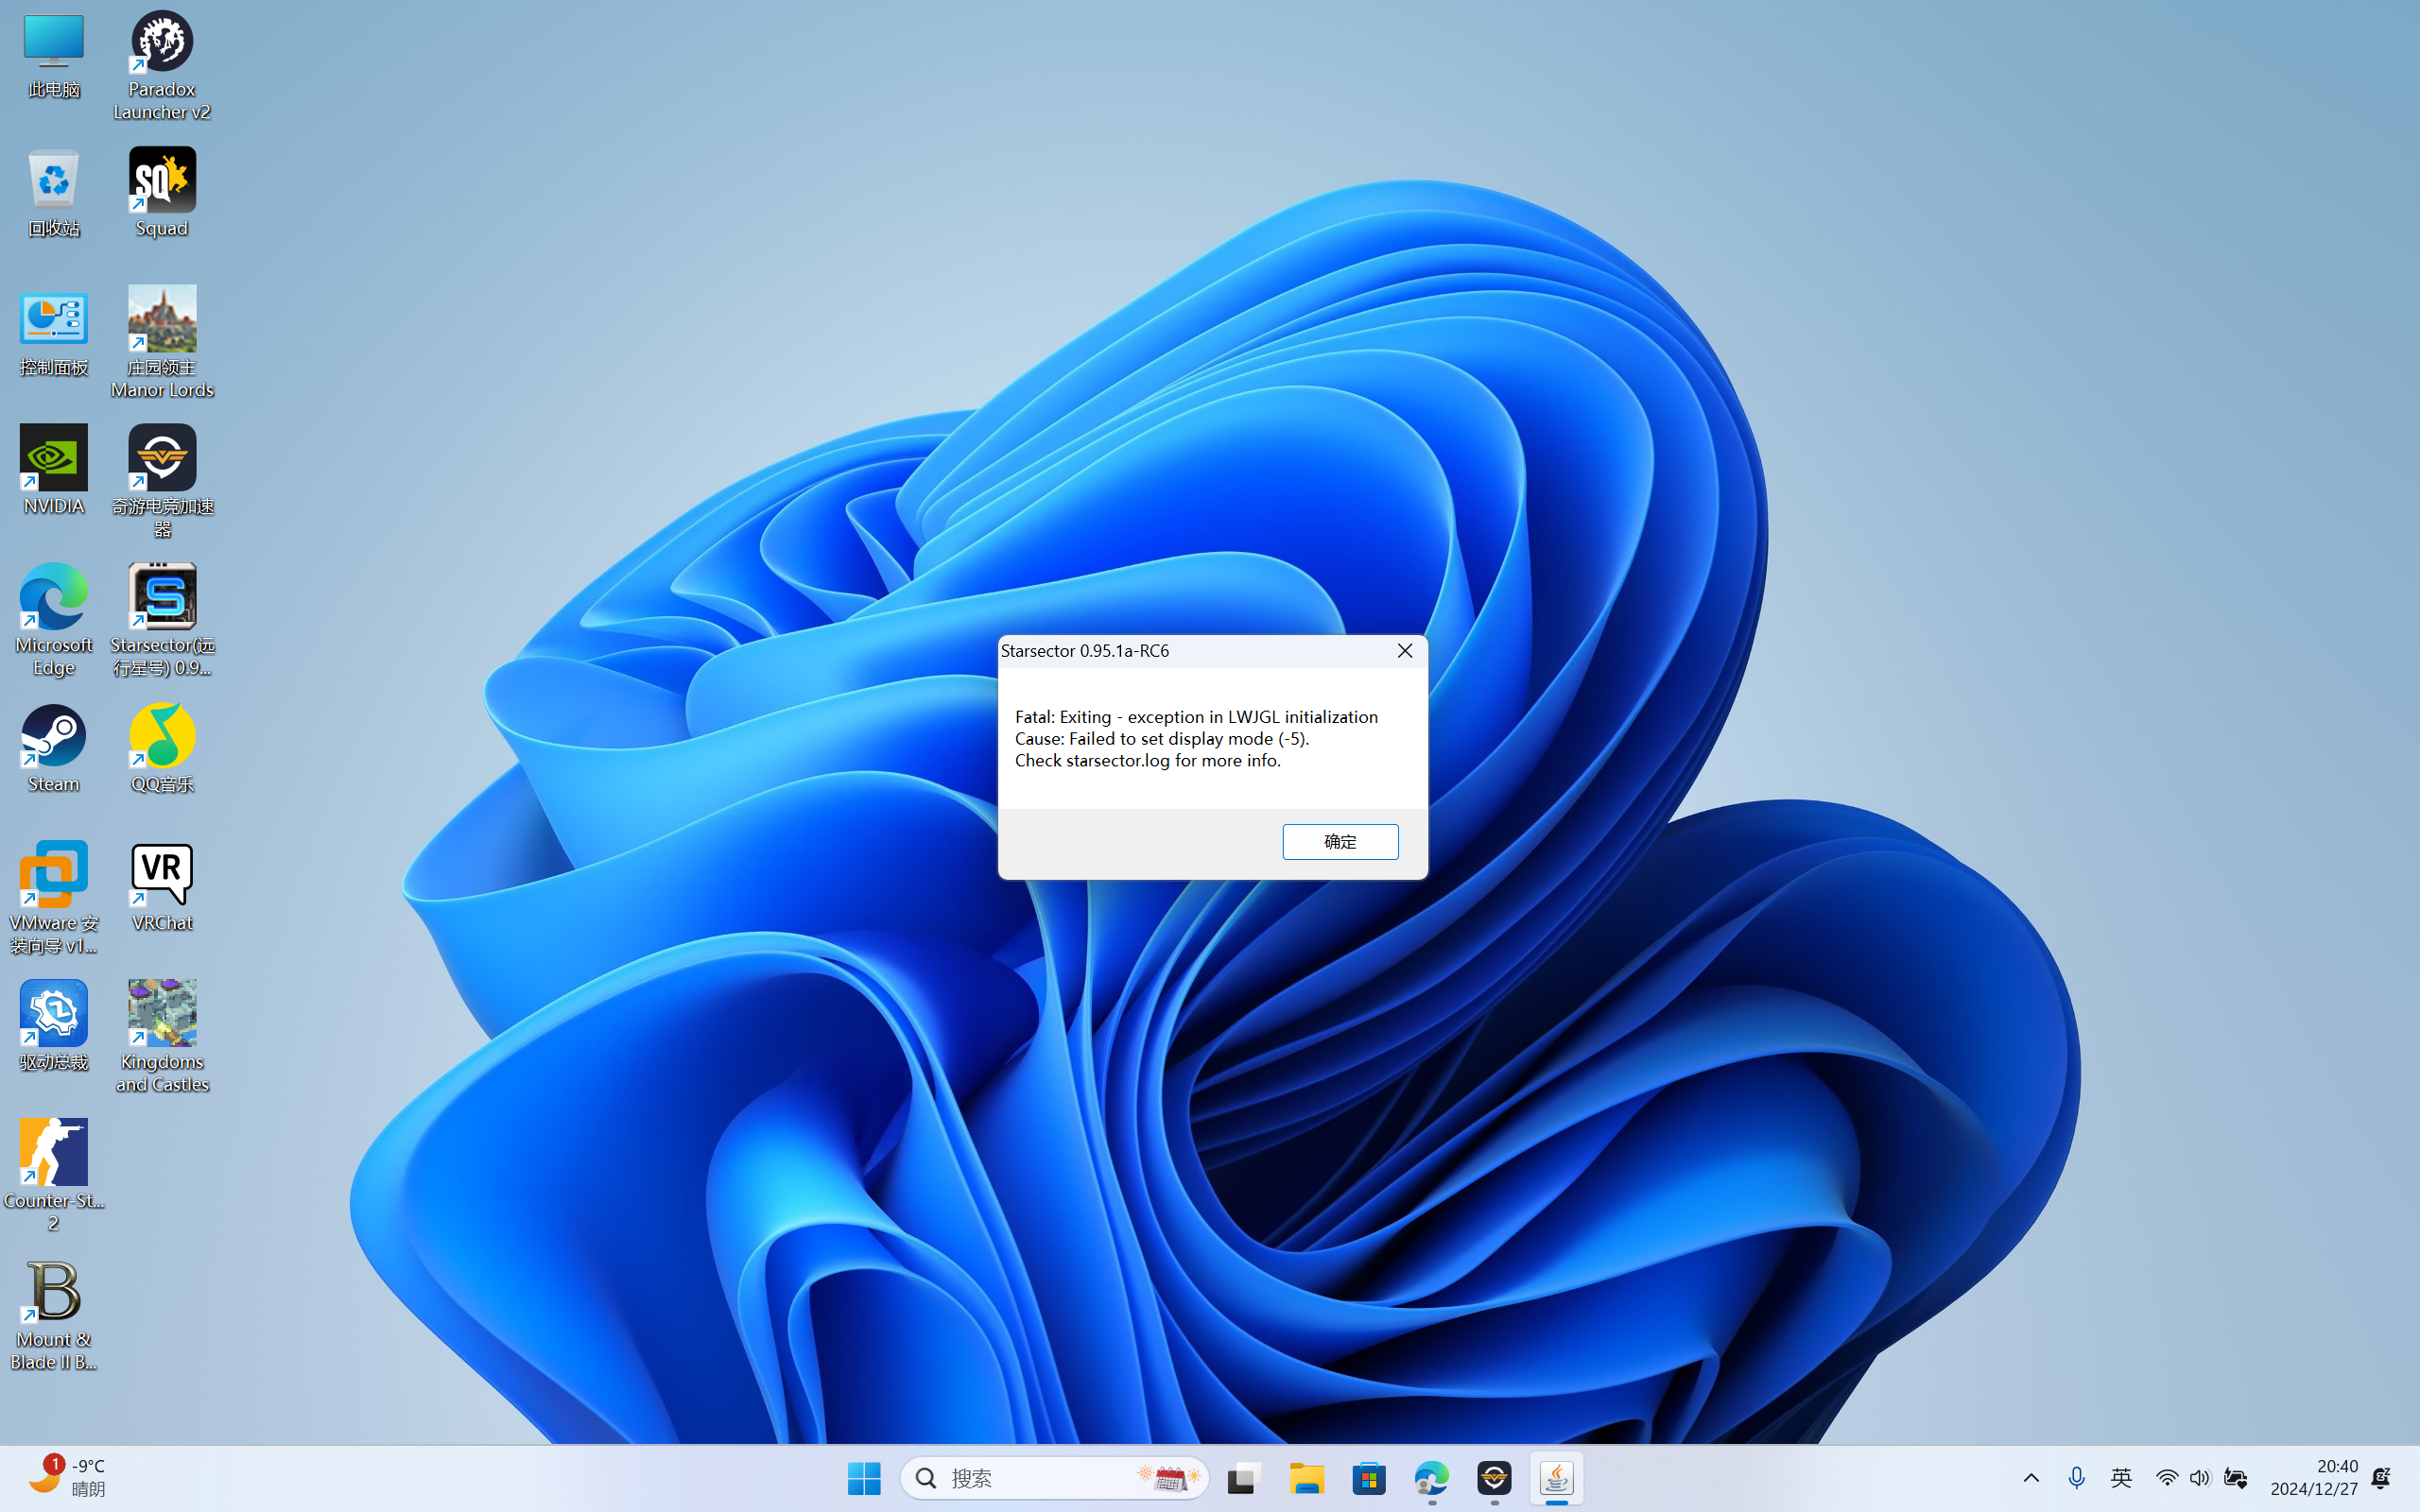Select the VRChat desktop icon

coord(162,876)
